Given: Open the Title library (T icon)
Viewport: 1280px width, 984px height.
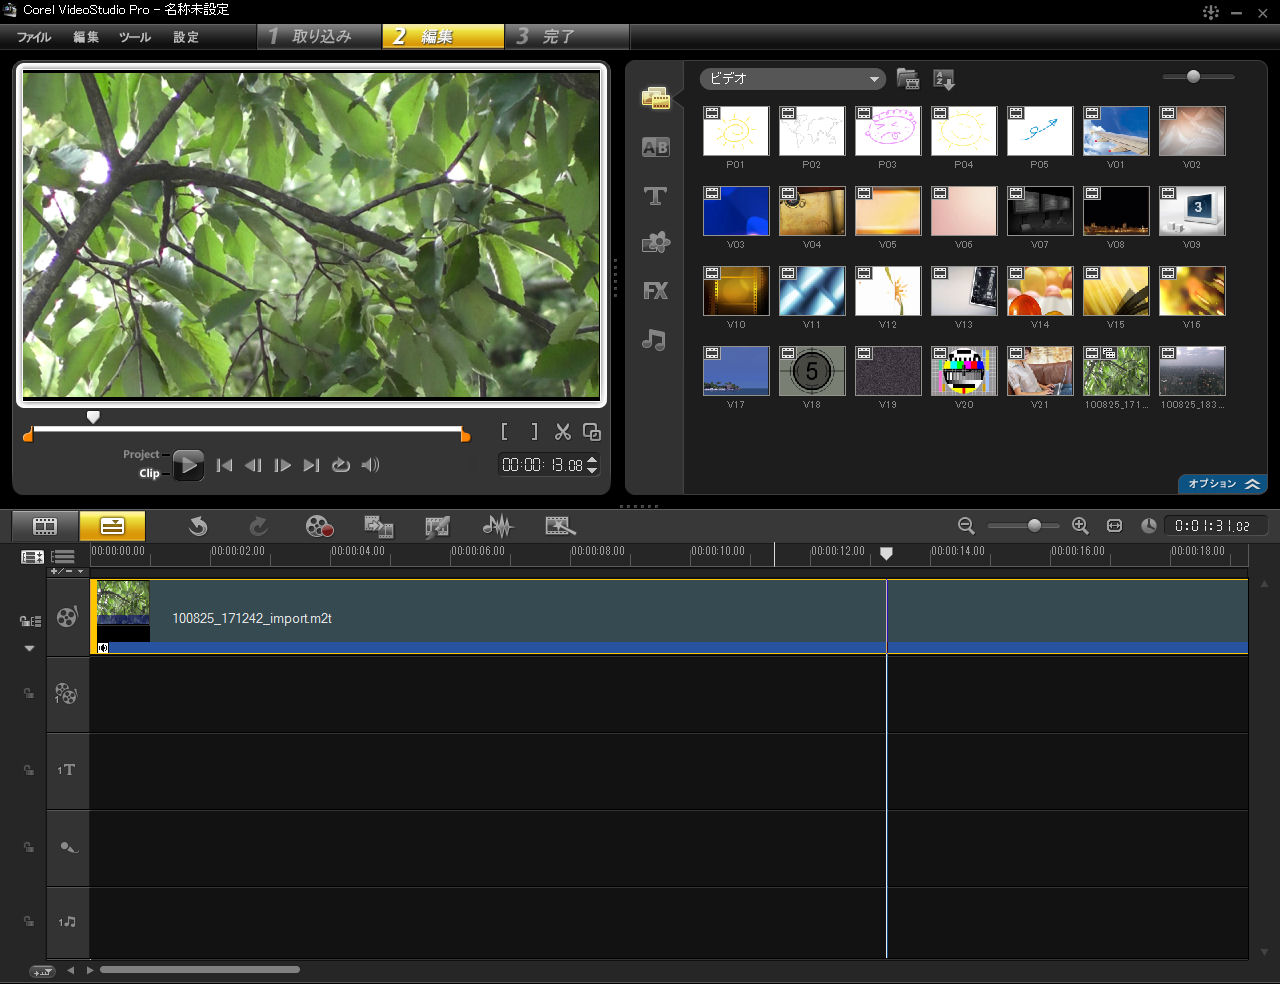Looking at the screenshot, I should pos(655,196).
